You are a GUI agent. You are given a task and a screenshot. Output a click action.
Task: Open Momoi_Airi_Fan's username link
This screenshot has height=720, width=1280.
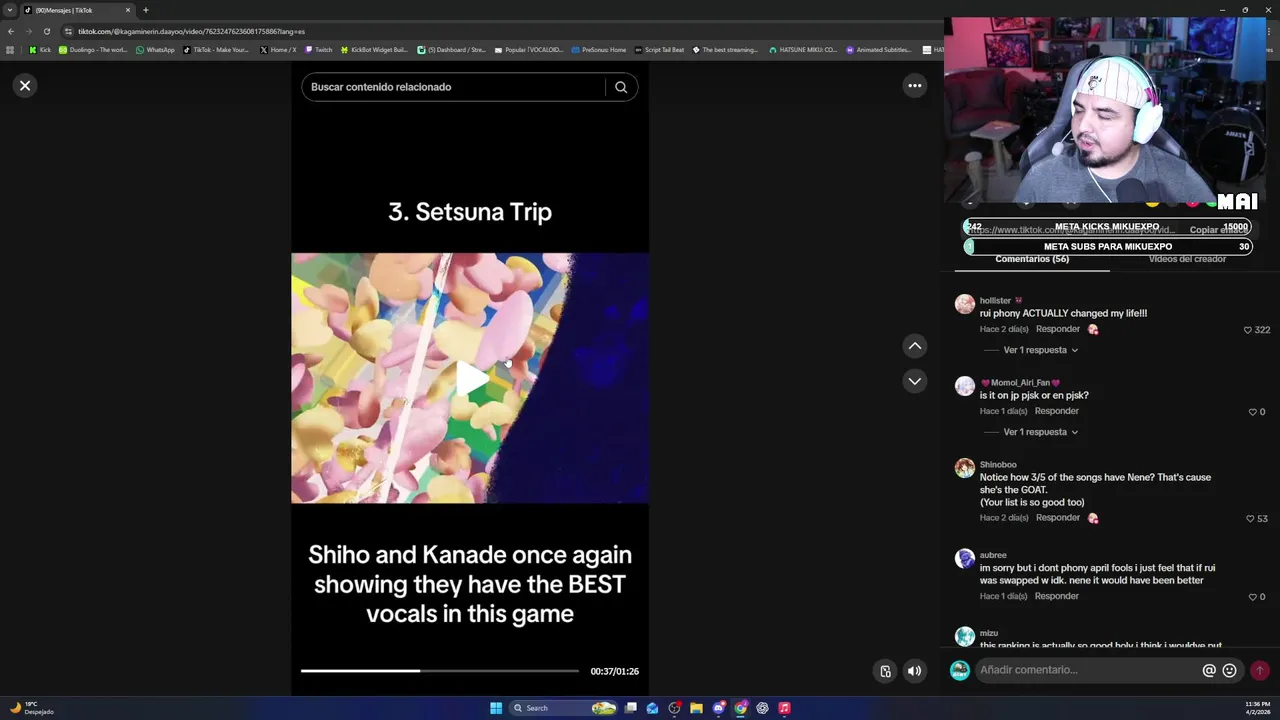pos(1020,383)
